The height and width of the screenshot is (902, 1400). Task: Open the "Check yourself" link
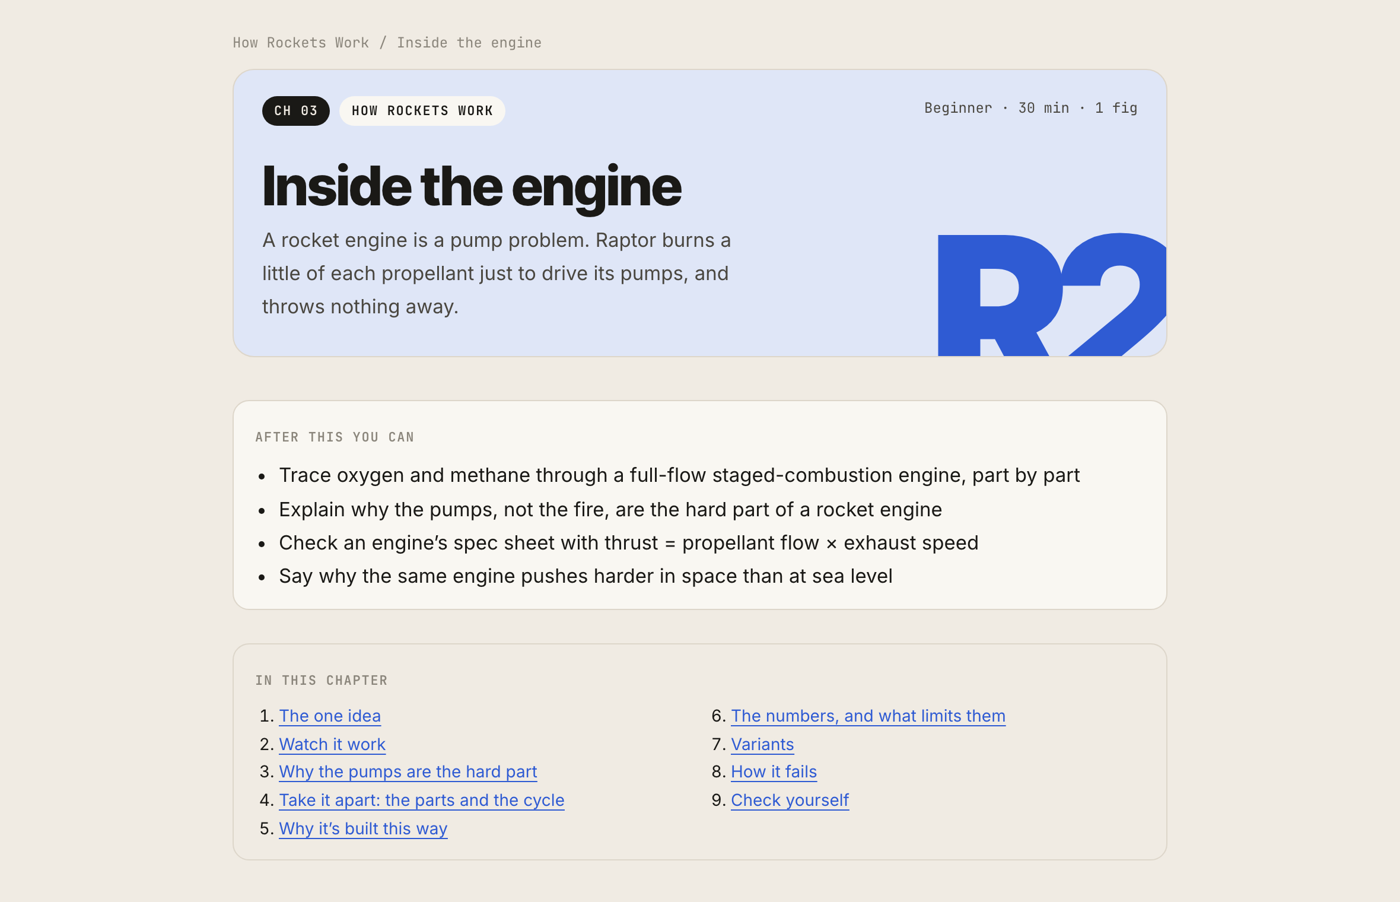(790, 800)
